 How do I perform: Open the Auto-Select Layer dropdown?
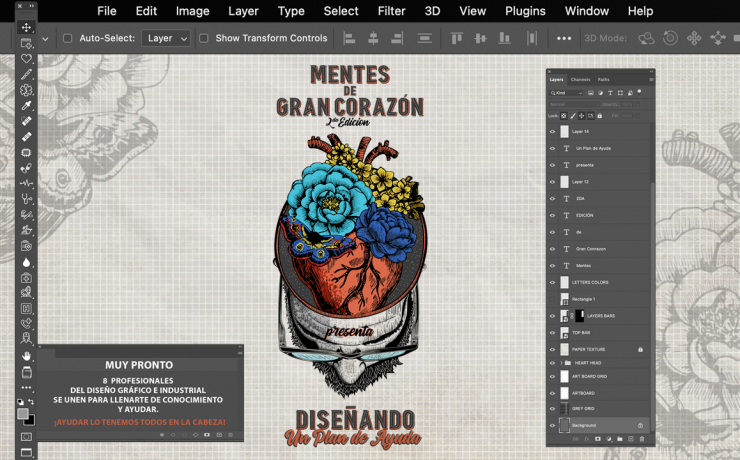(x=166, y=38)
